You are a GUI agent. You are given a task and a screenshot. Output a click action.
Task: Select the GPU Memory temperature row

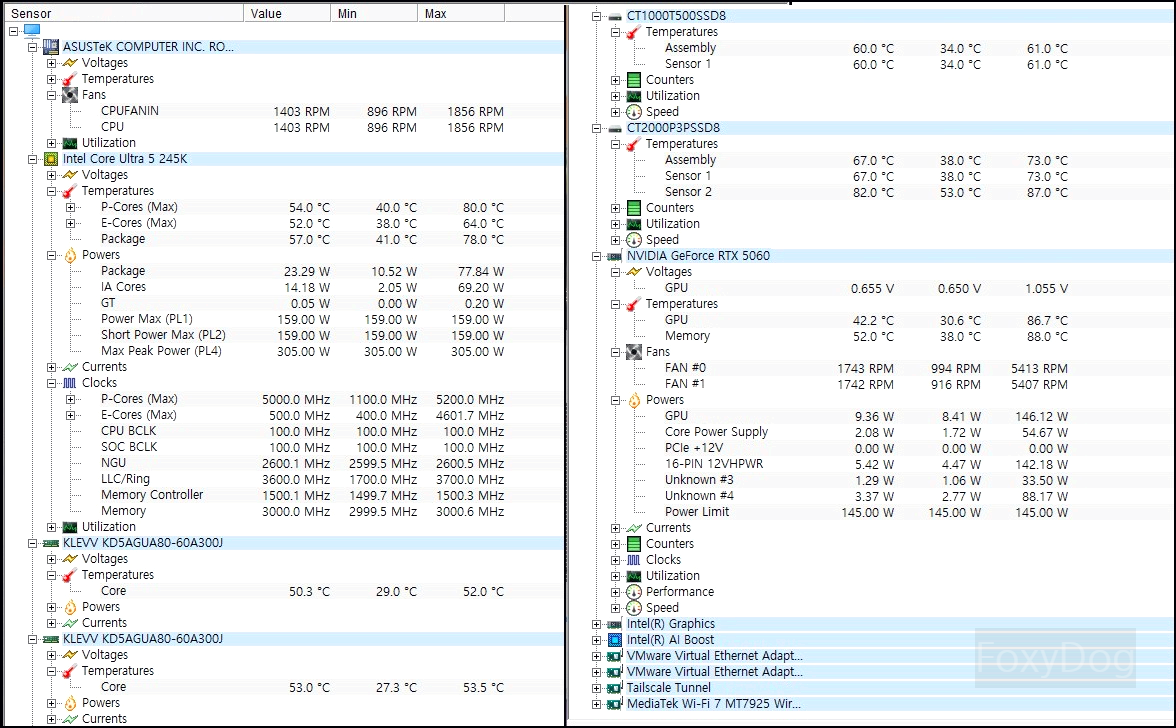[x=874, y=336]
